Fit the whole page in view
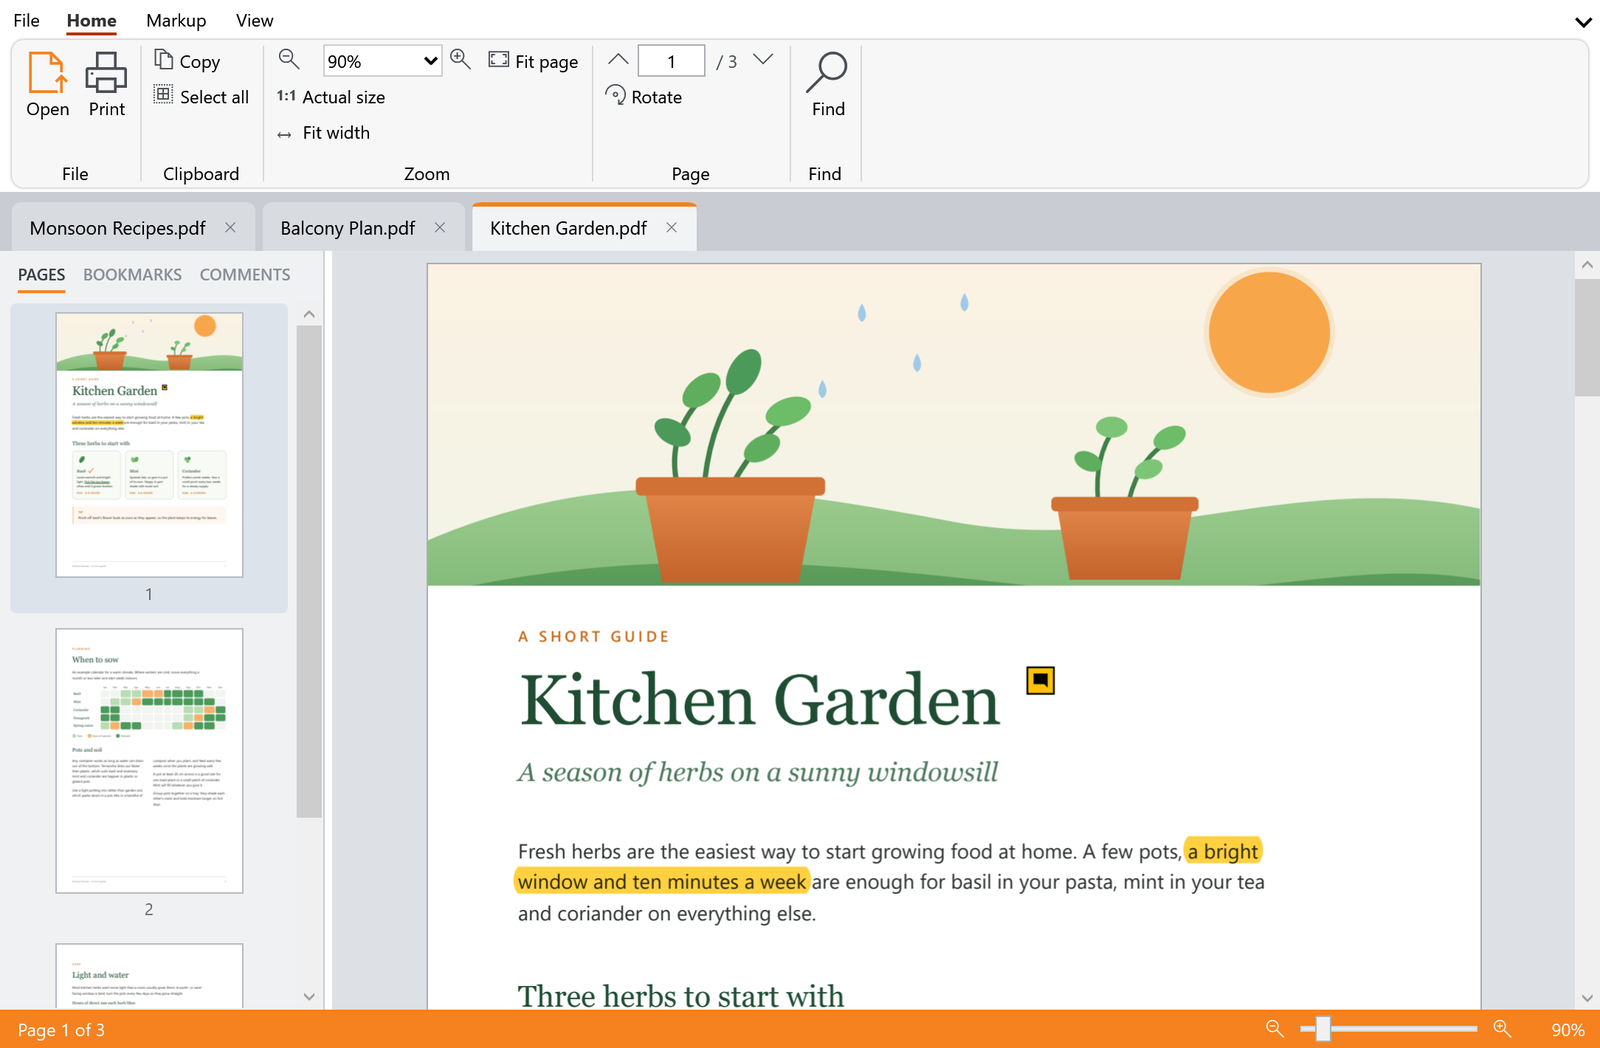Image resolution: width=1600 pixels, height=1048 pixels. pyautogui.click(x=533, y=61)
